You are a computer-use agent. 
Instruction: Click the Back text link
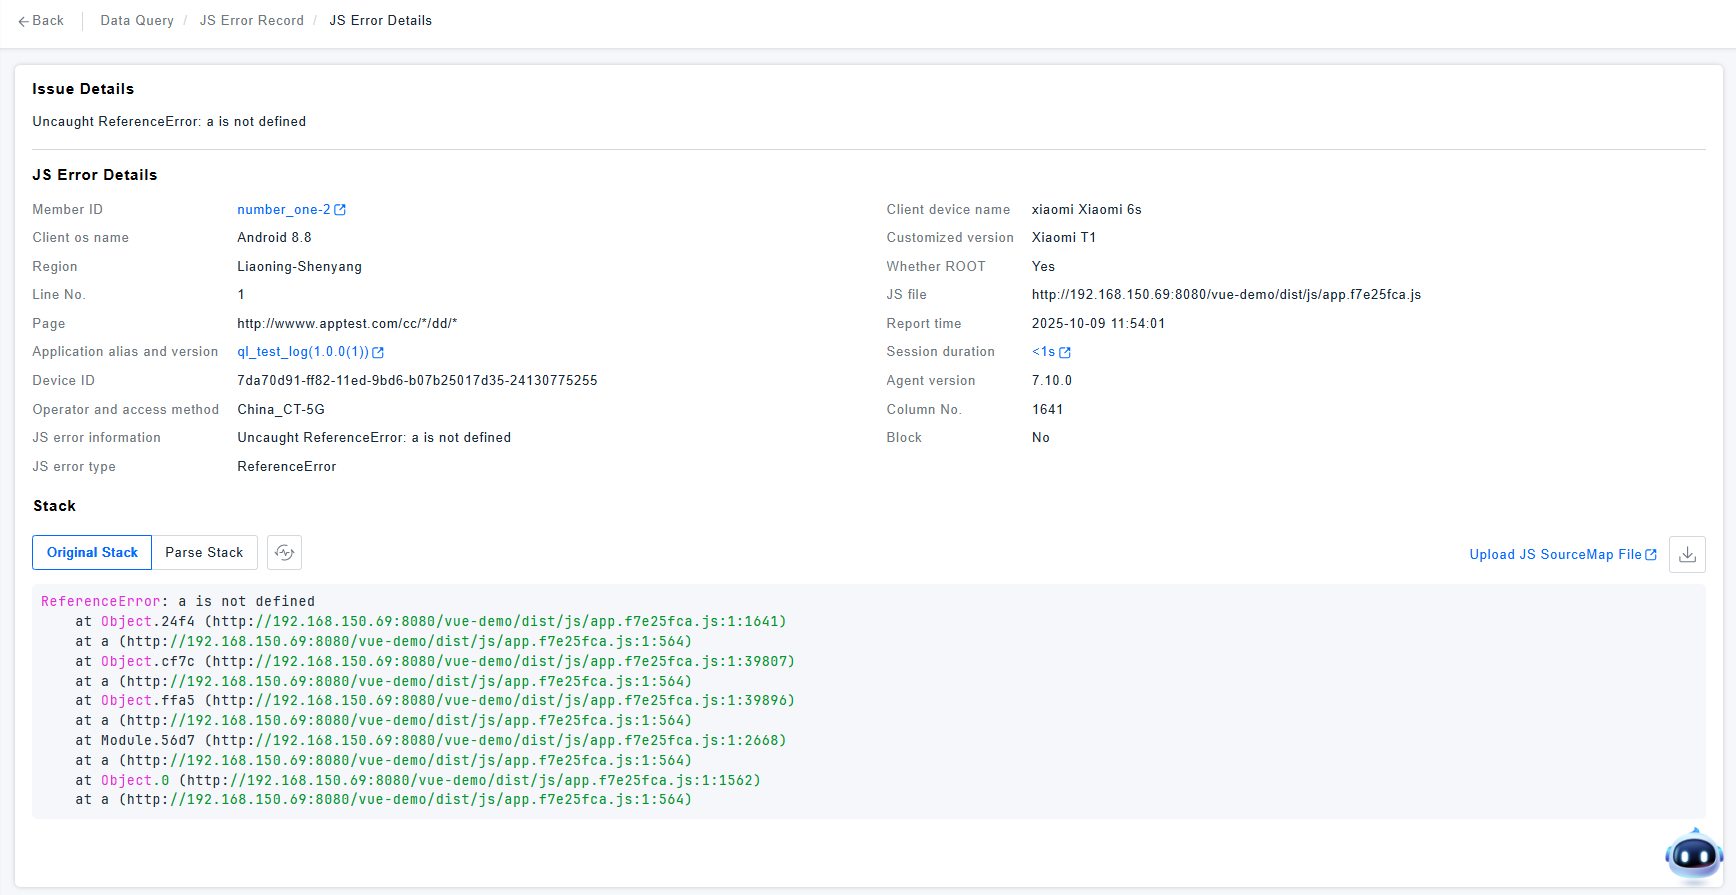(x=48, y=21)
